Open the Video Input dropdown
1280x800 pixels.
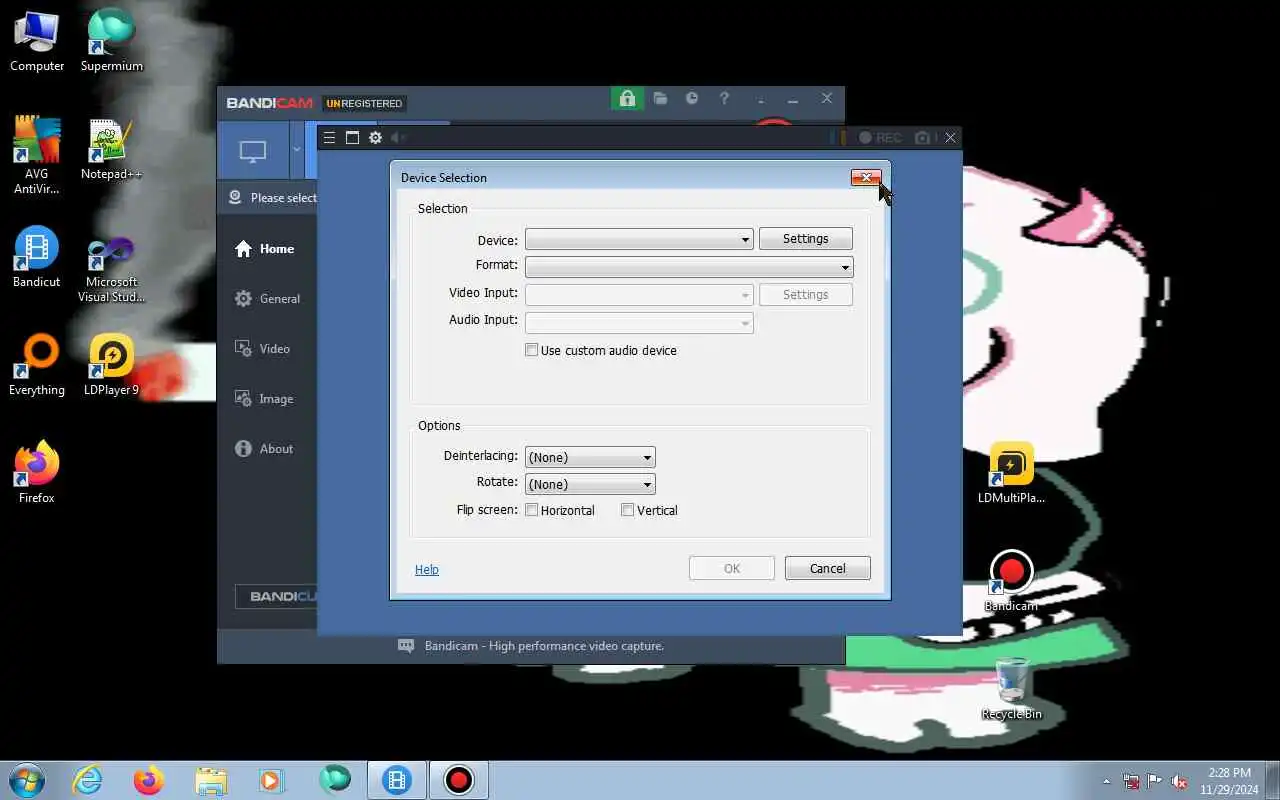639,295
